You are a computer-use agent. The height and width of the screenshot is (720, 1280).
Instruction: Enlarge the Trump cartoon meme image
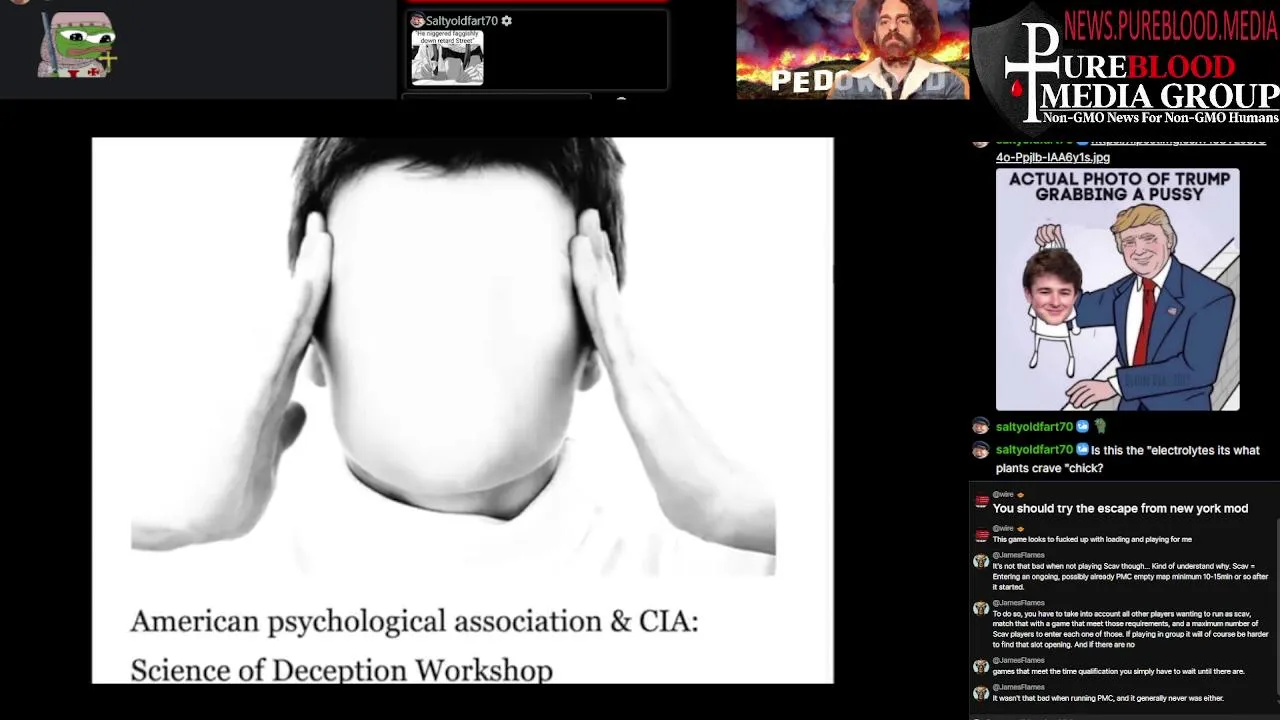click(1117, 289)
